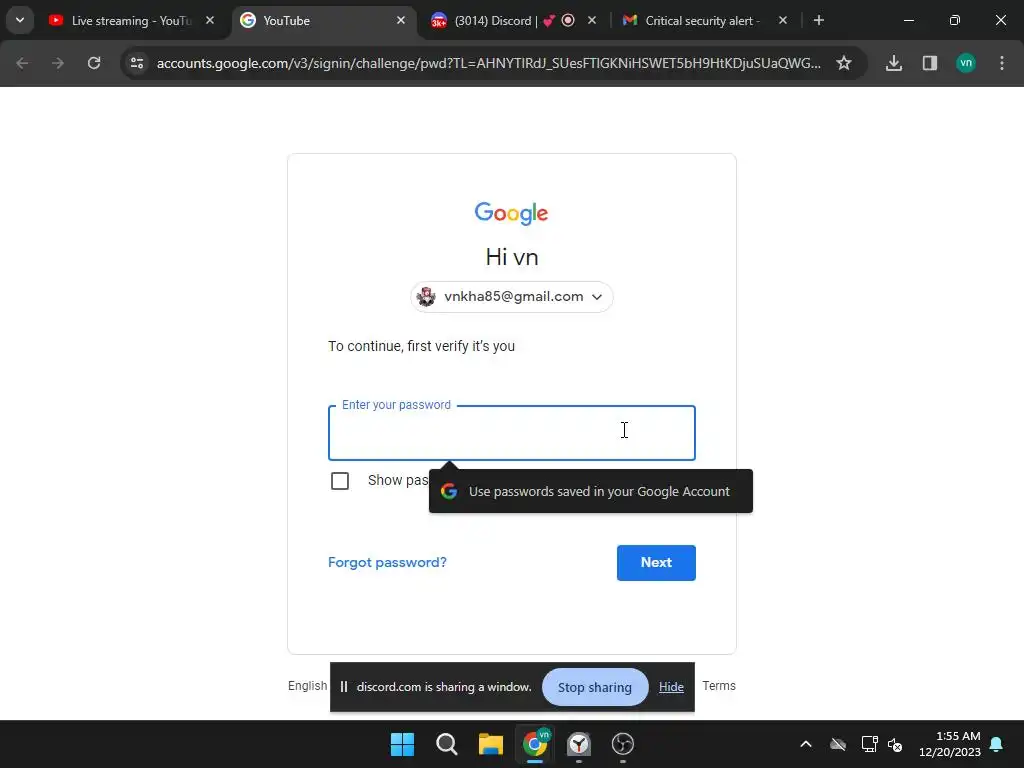Toggle the Chrome side panel icon
Image resolution: width=1024 pixels, height=768 pixels.
tap(929, 63)
